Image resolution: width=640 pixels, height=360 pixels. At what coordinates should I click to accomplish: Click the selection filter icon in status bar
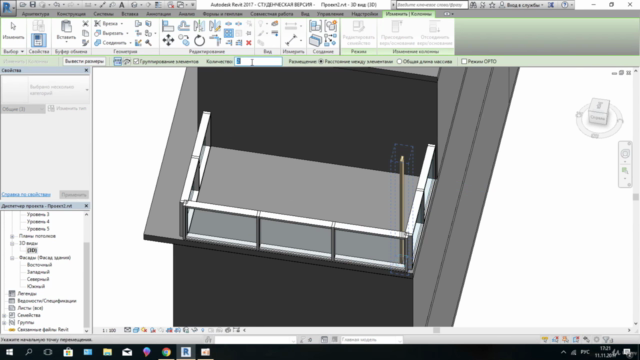(x=607, y=340)
